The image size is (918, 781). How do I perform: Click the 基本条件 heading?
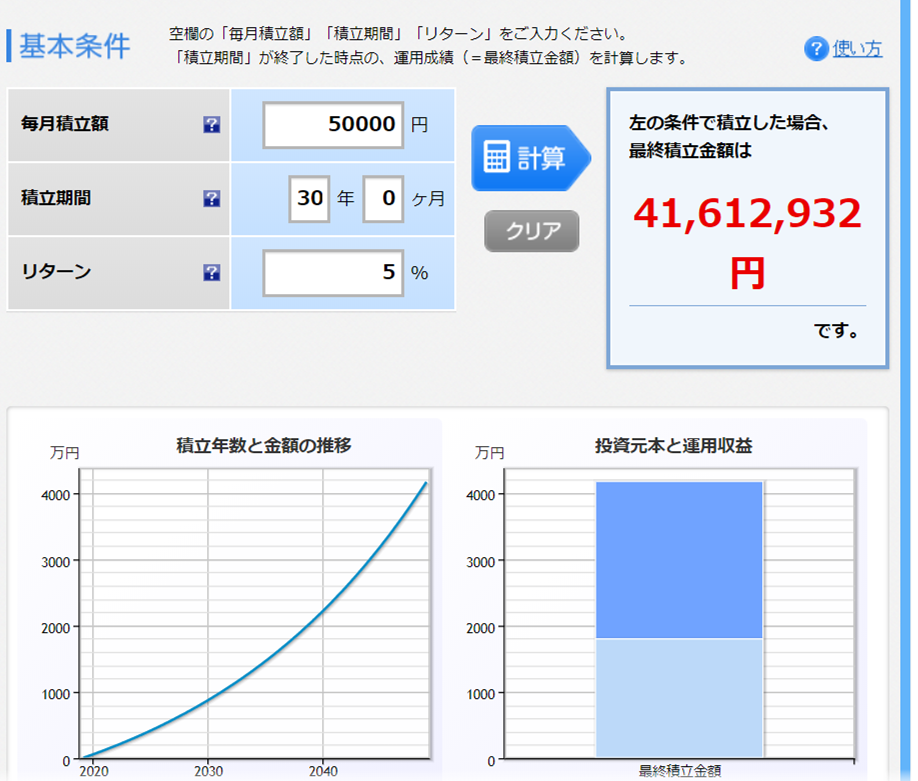[74, 46]
